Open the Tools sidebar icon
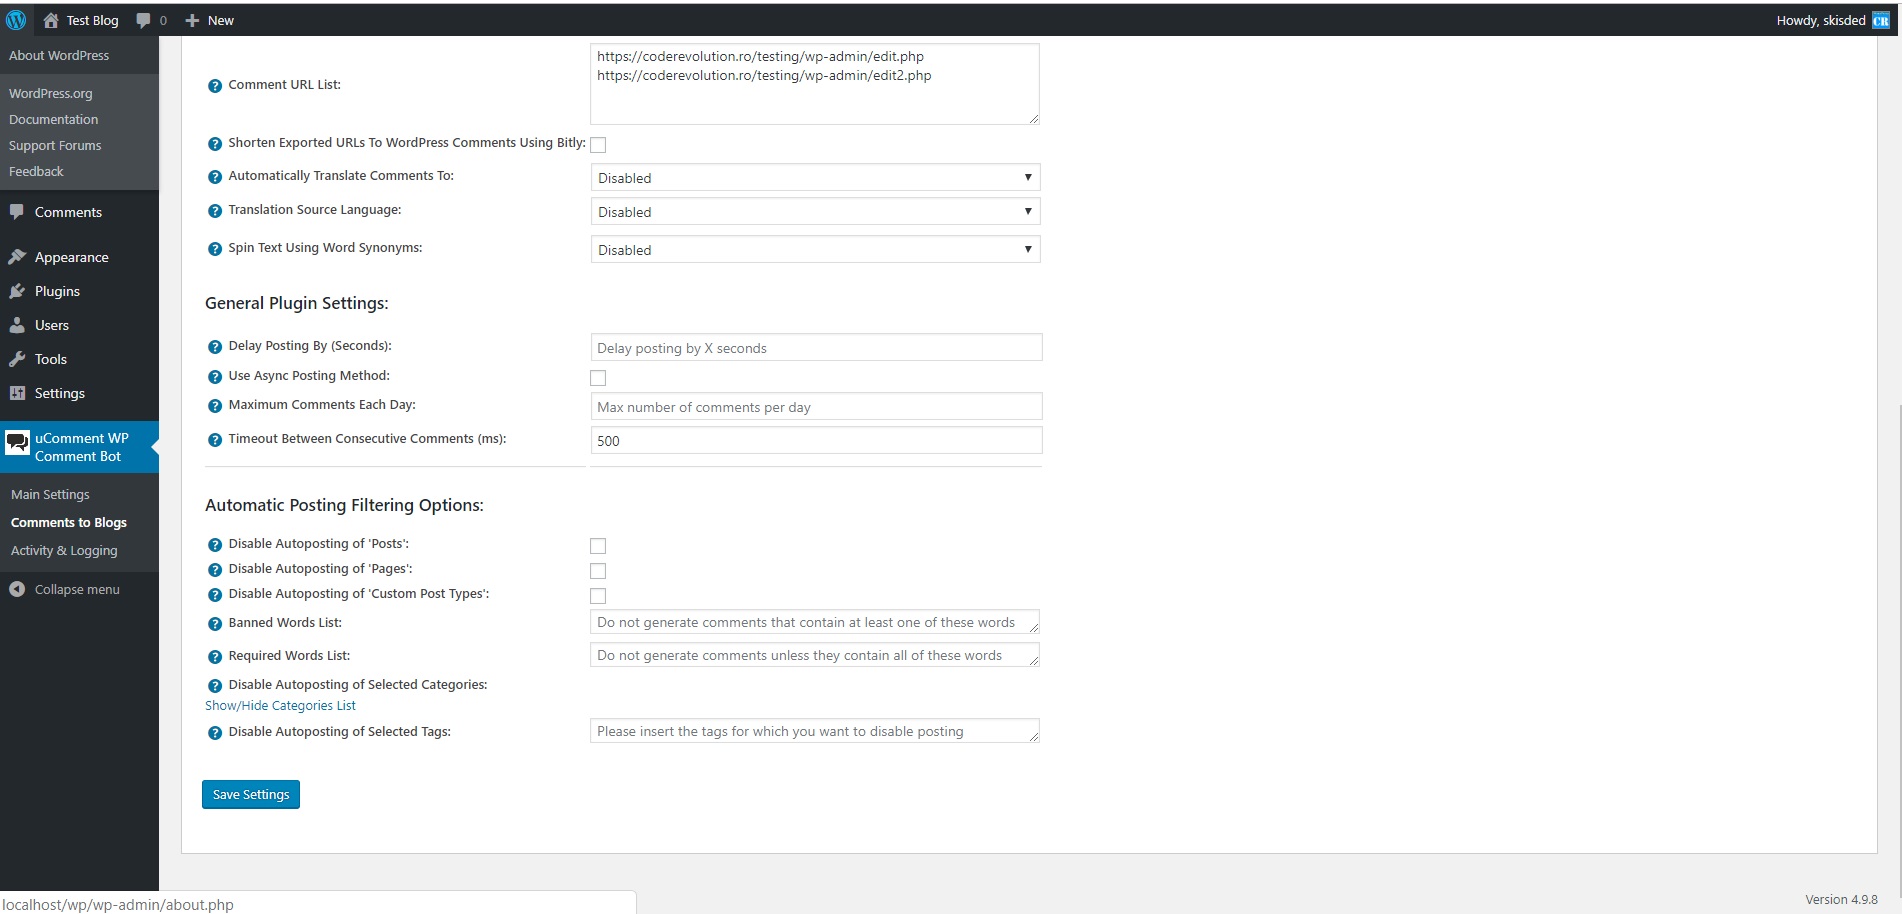Image resolution: width=1902 pixels, height=914 pixels. point(18,359)
